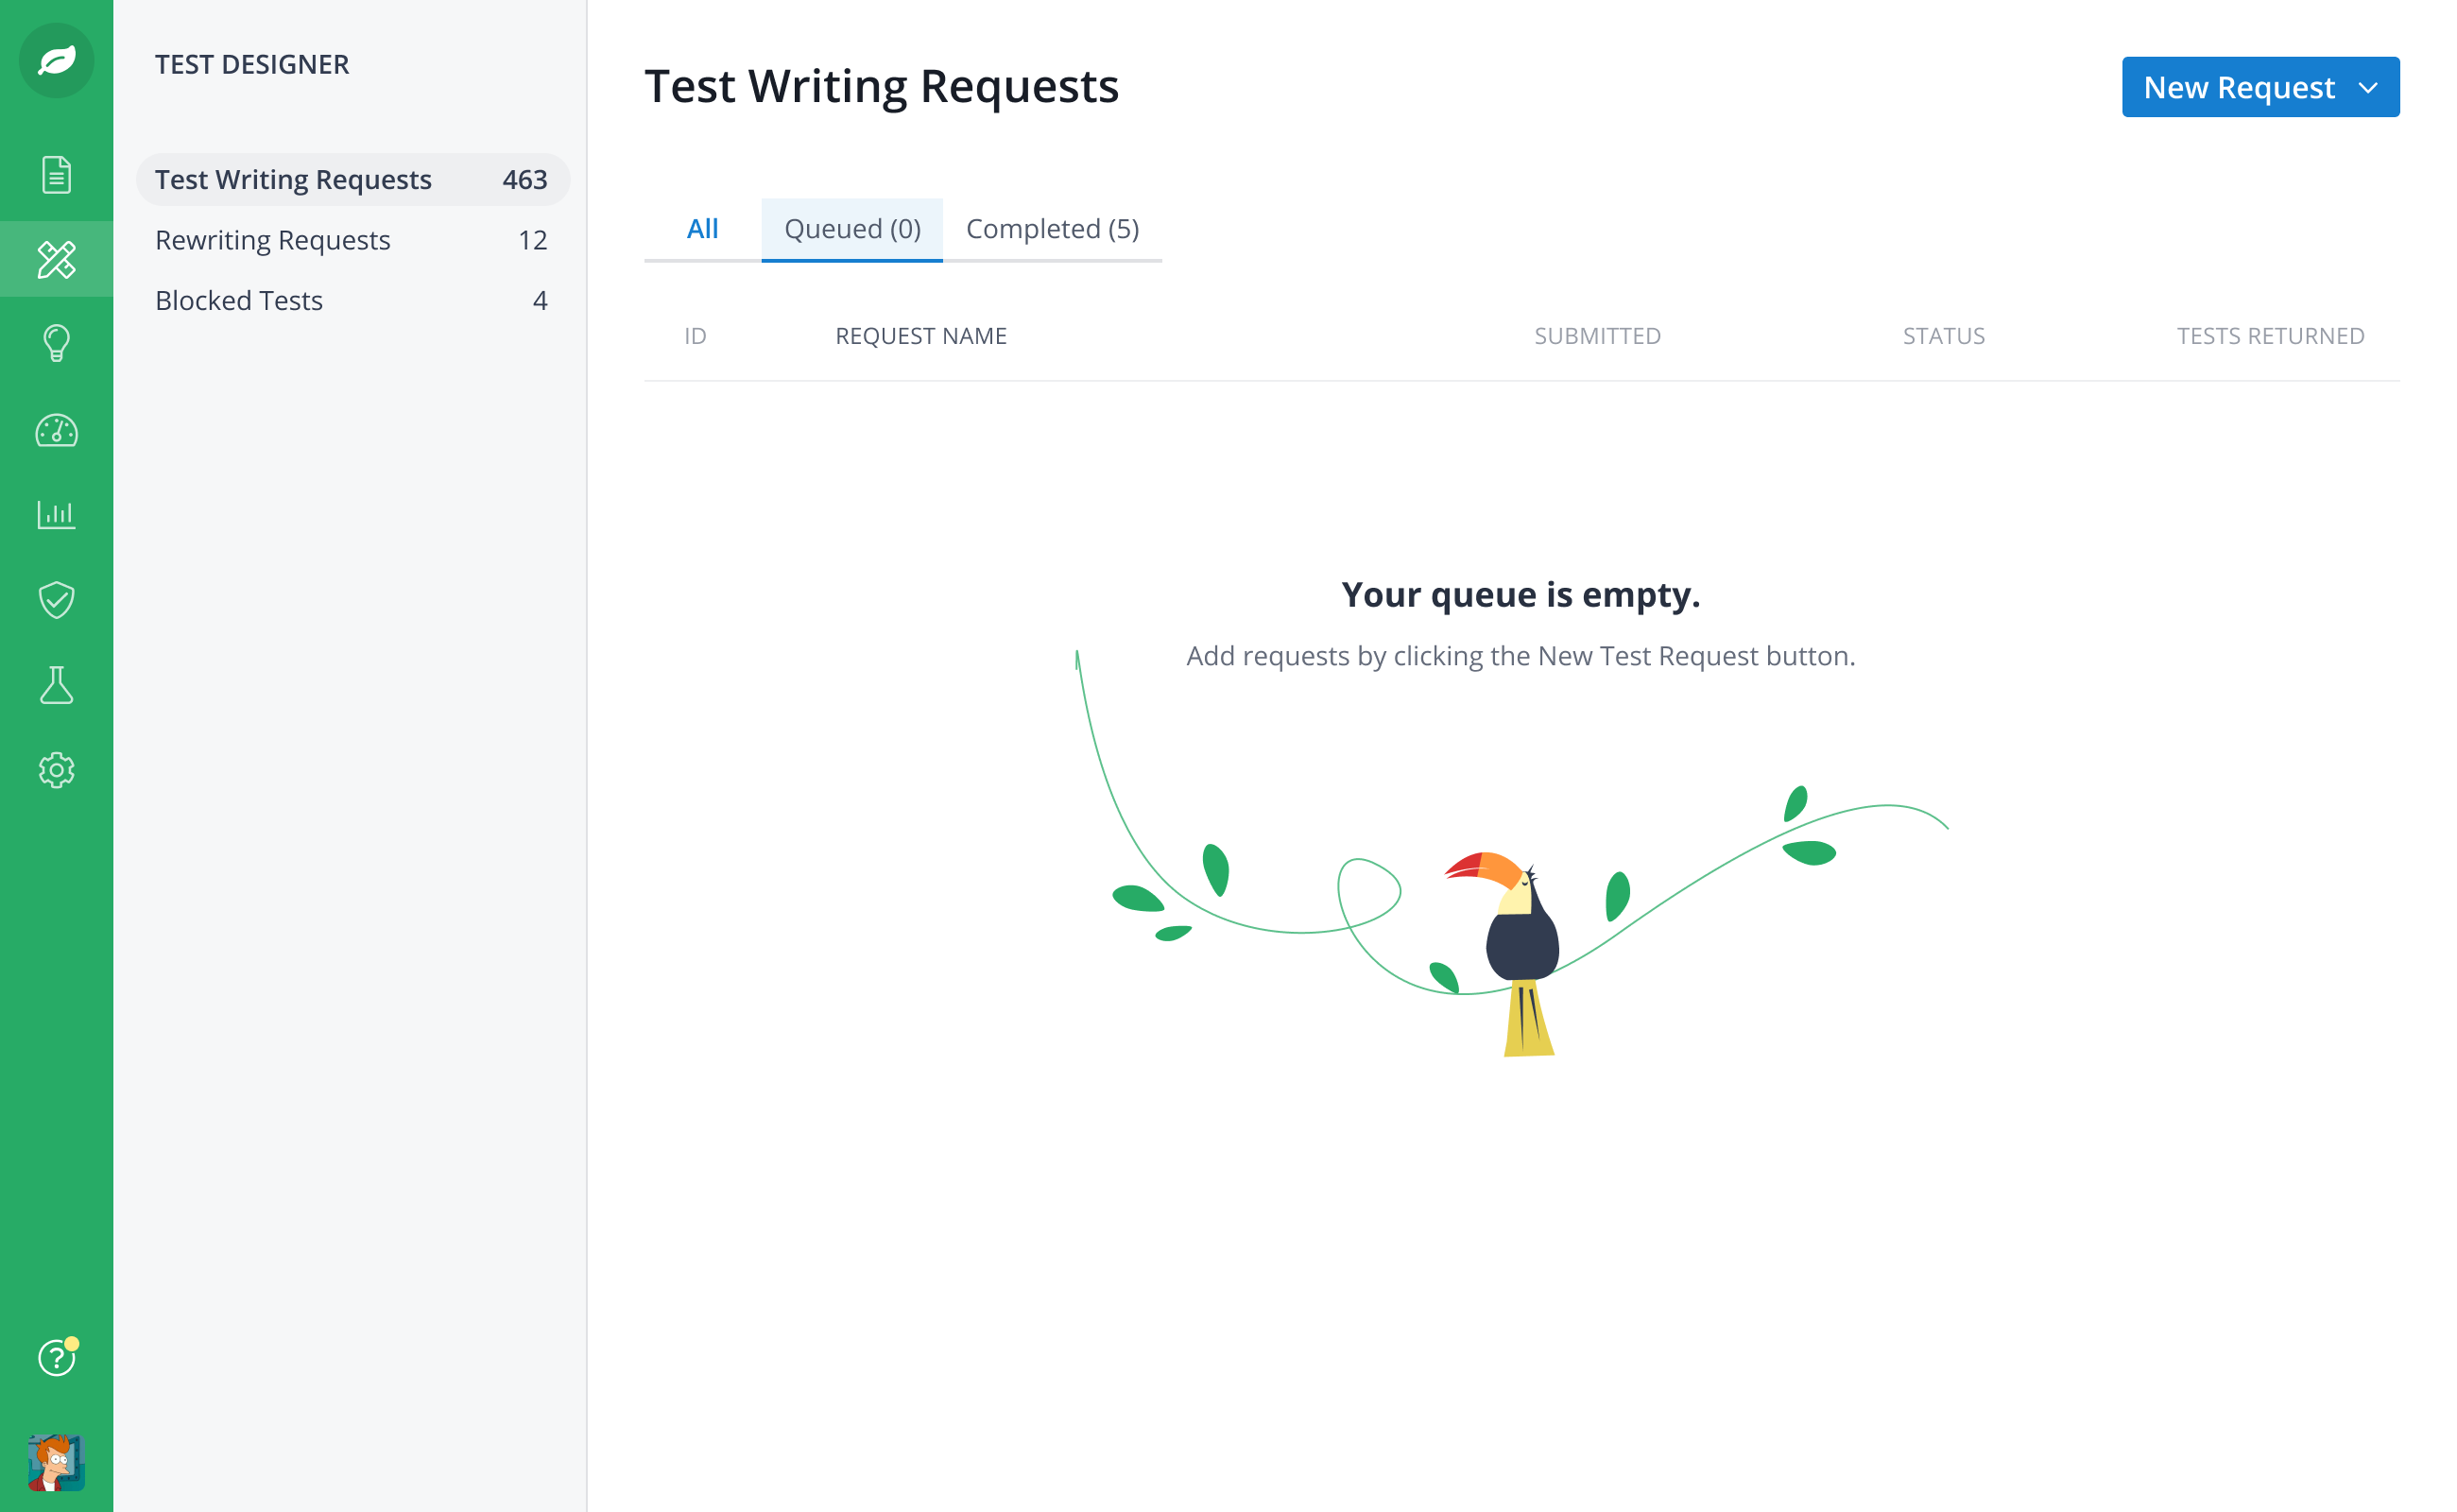Click the shield/checkmark icon in sidebar
The image size is (2457, 1512).
point(56,600)
